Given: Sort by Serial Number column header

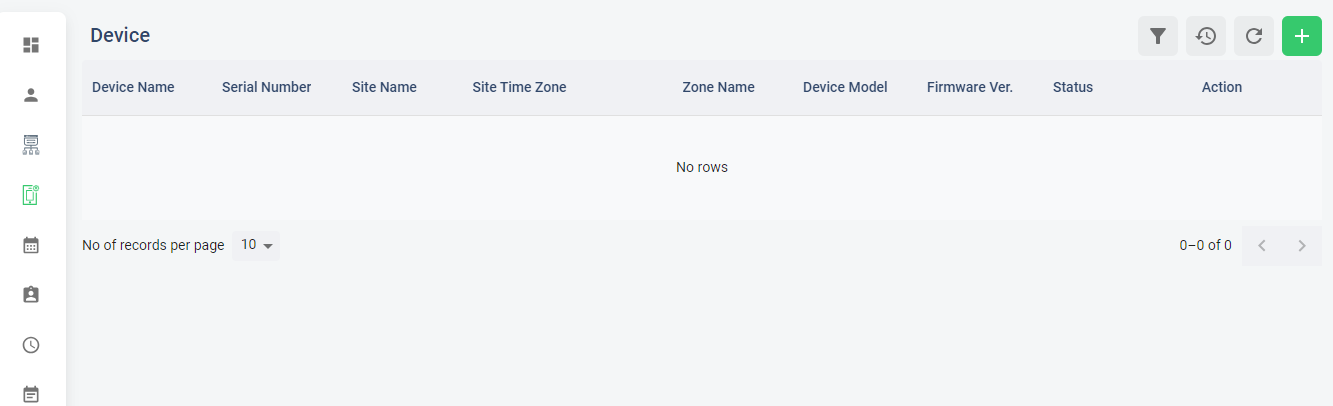Looking at the screenshot, I should 266,87.
